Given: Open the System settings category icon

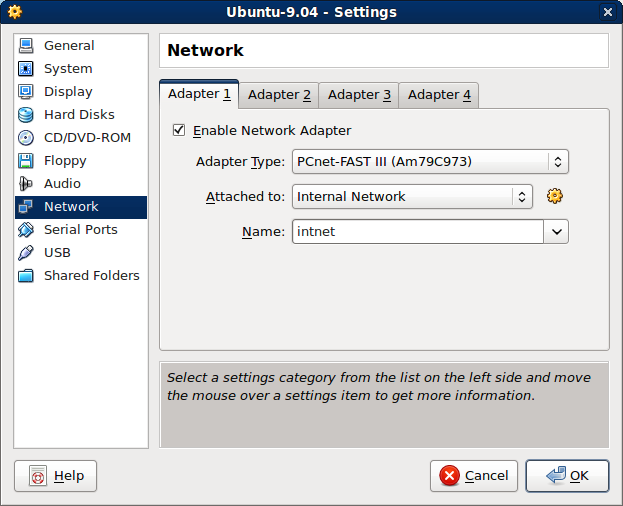Looking at the screenshot, I should (x=26, y=69).
